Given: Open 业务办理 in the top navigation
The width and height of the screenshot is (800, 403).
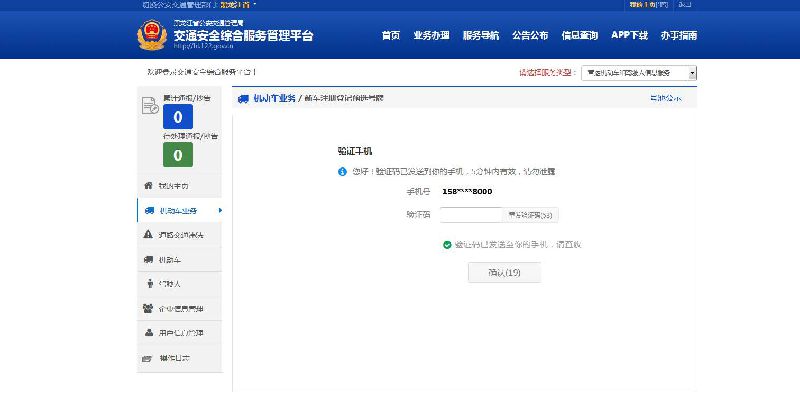Looking at the screenshot, I should pos(431,35).
